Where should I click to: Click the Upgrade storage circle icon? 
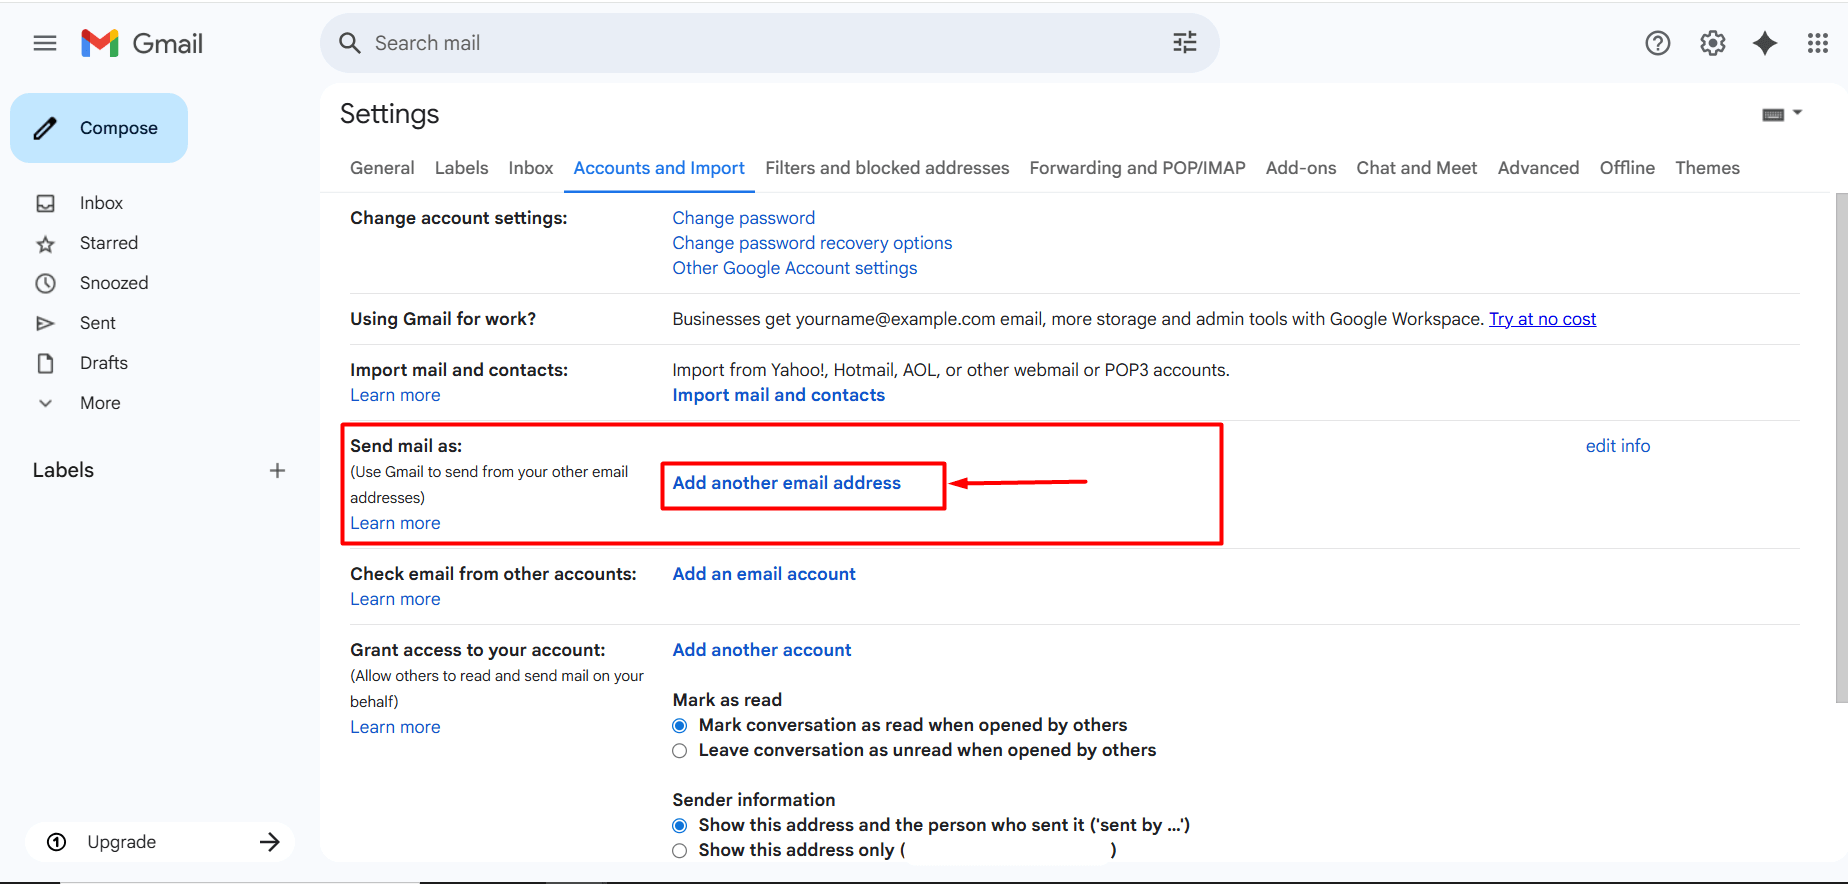click(x=57, y=842)
